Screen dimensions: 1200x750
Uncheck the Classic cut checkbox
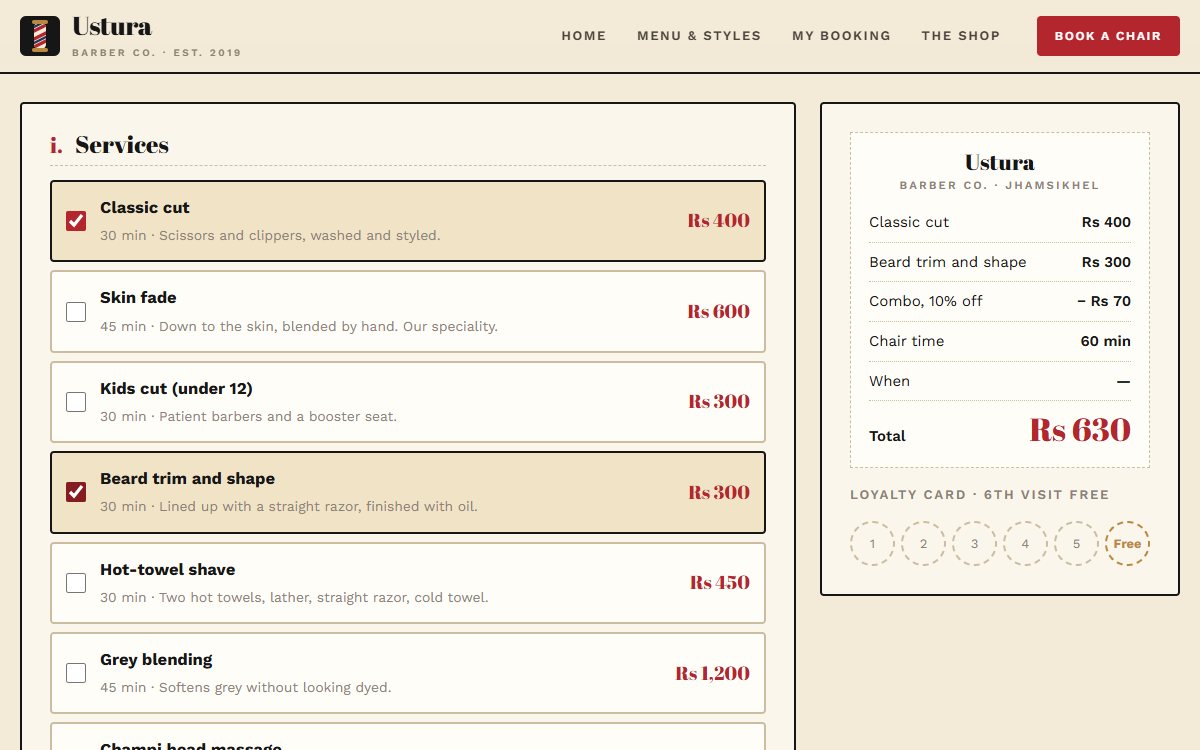pos(76,221)
